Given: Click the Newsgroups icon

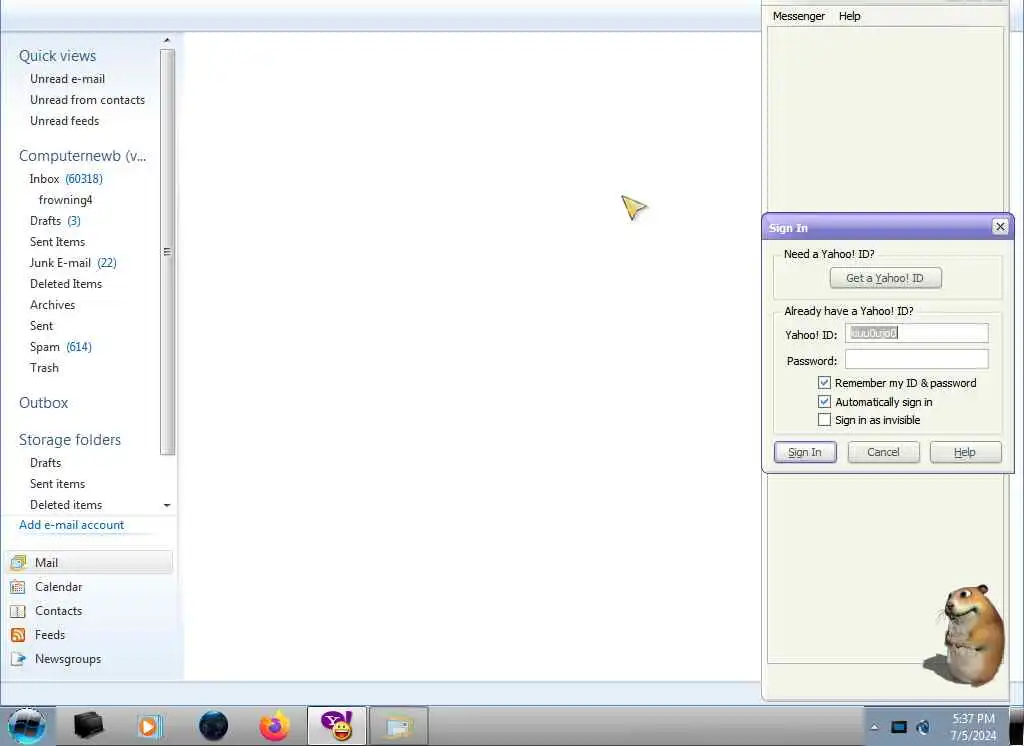Looking at the screenshot, I should tap(18, 659).
